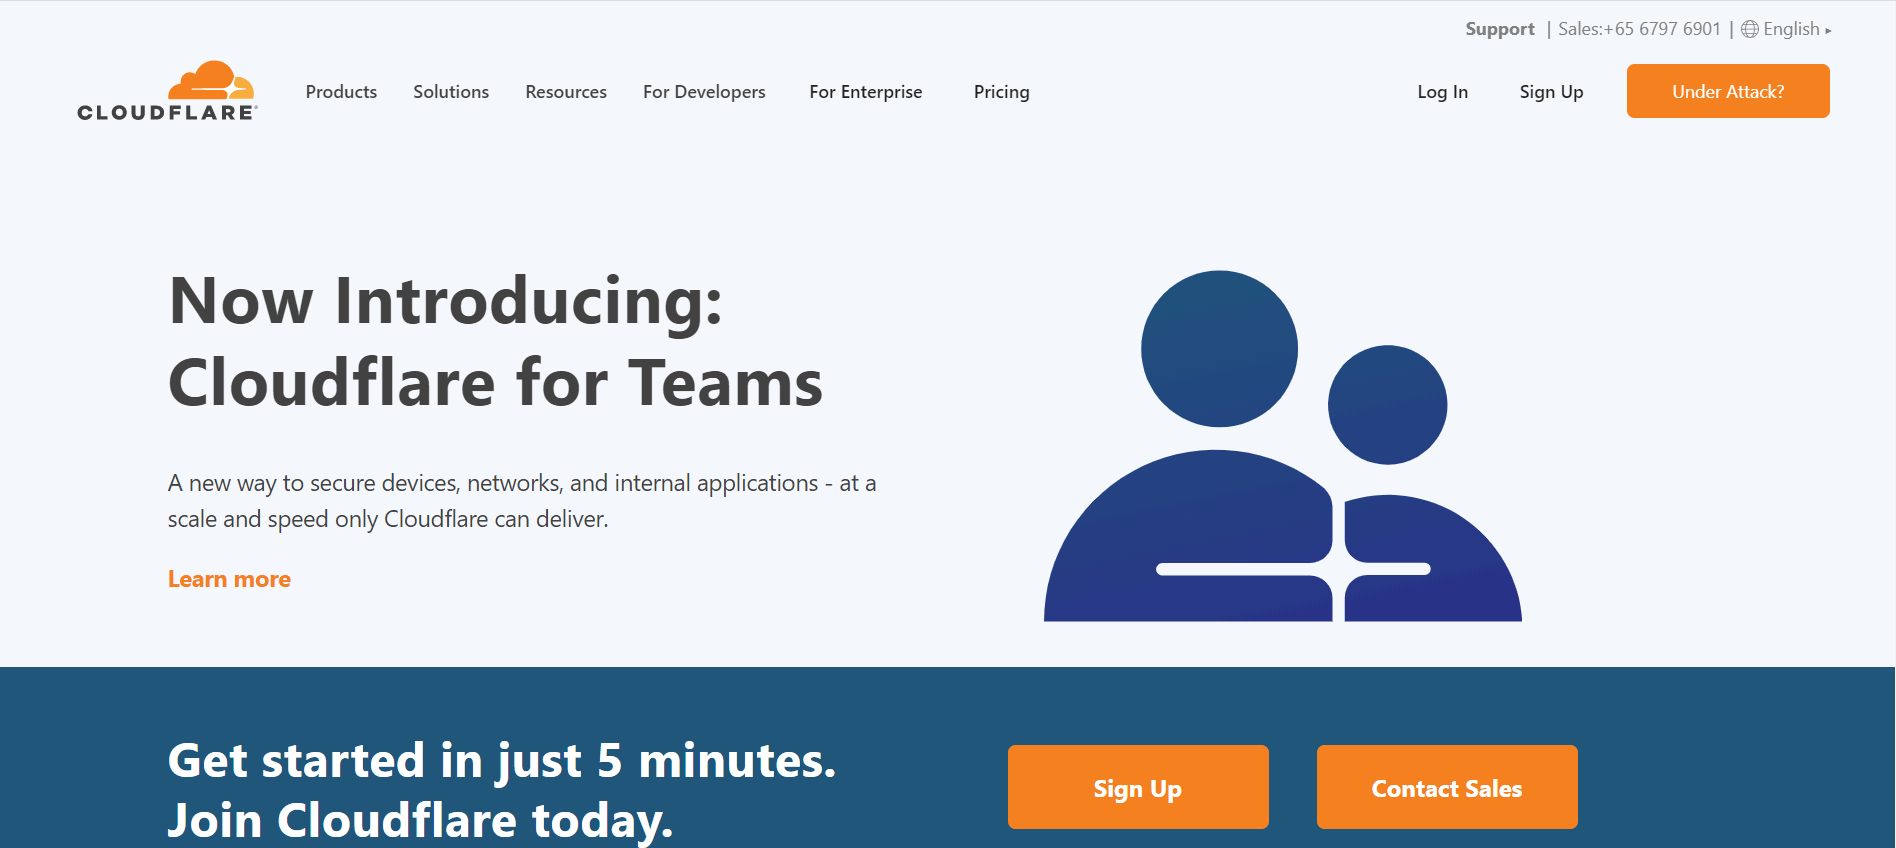Click Sign Up in the header
The image size is (1896, 848).
(1551, 92)
